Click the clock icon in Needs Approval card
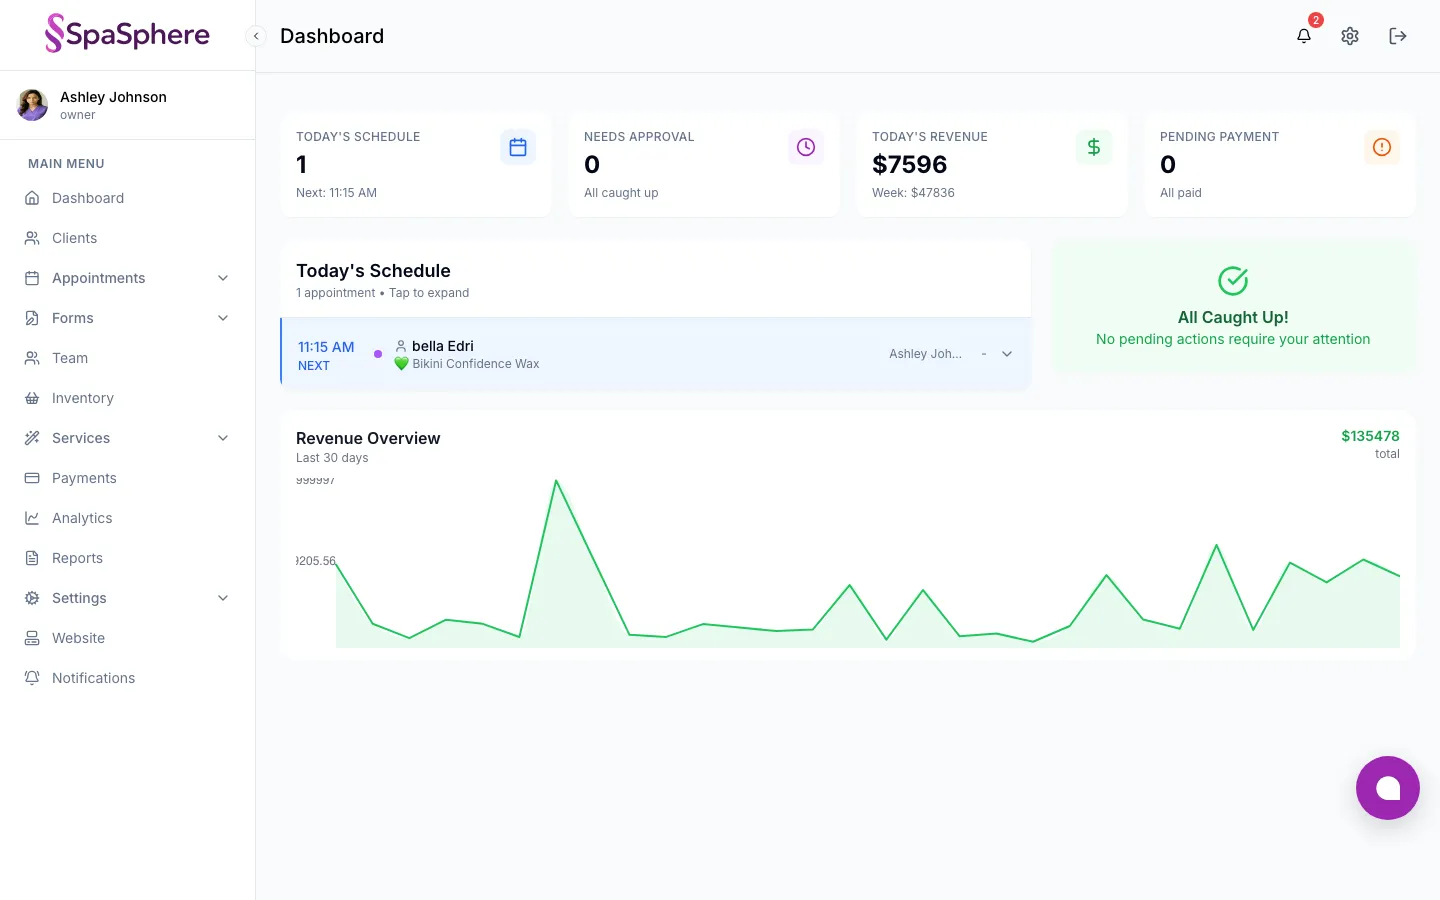This screenshot has width=1440, height=900. coord(806,147)
